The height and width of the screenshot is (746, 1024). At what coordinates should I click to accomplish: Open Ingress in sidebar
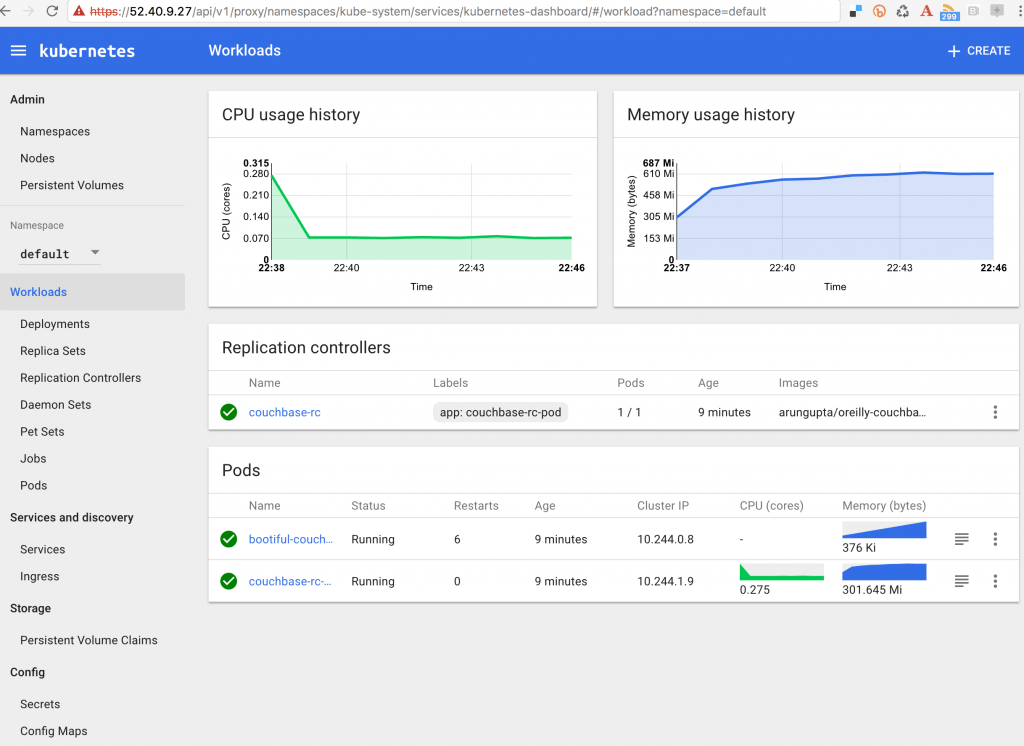pos(40,576)
